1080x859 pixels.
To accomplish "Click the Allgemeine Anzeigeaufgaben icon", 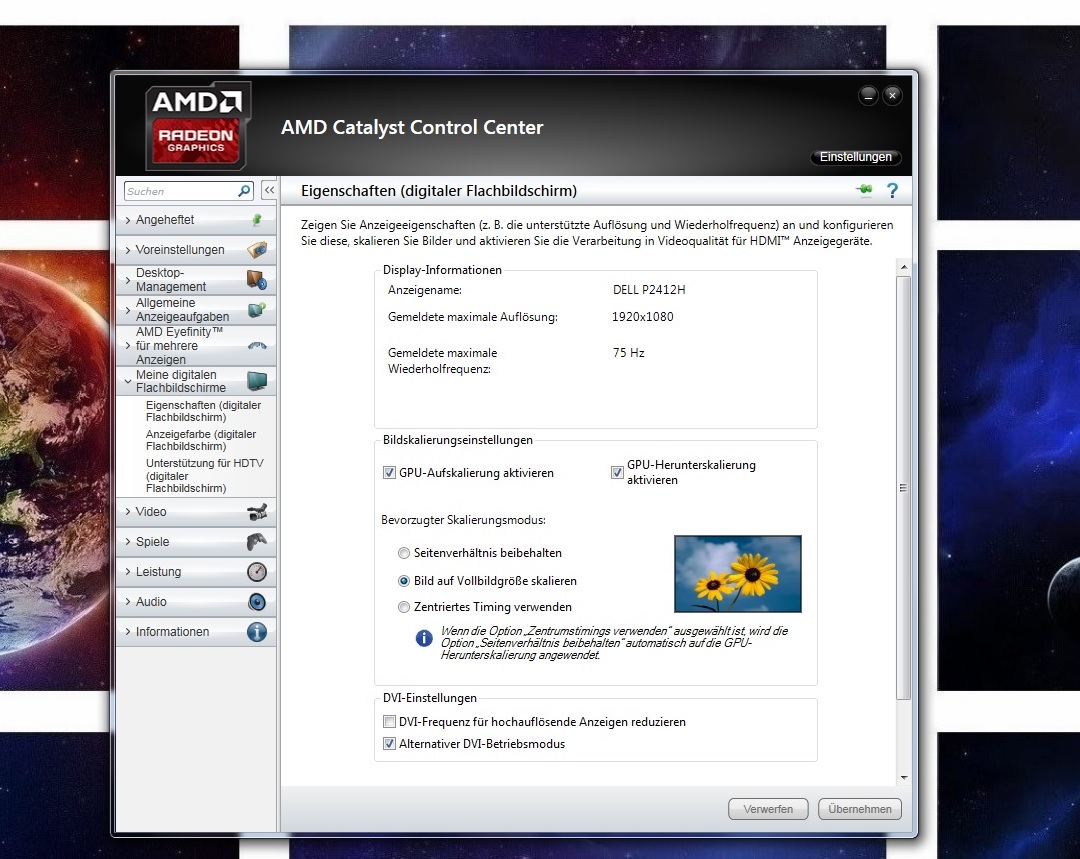I will (257, 309).
